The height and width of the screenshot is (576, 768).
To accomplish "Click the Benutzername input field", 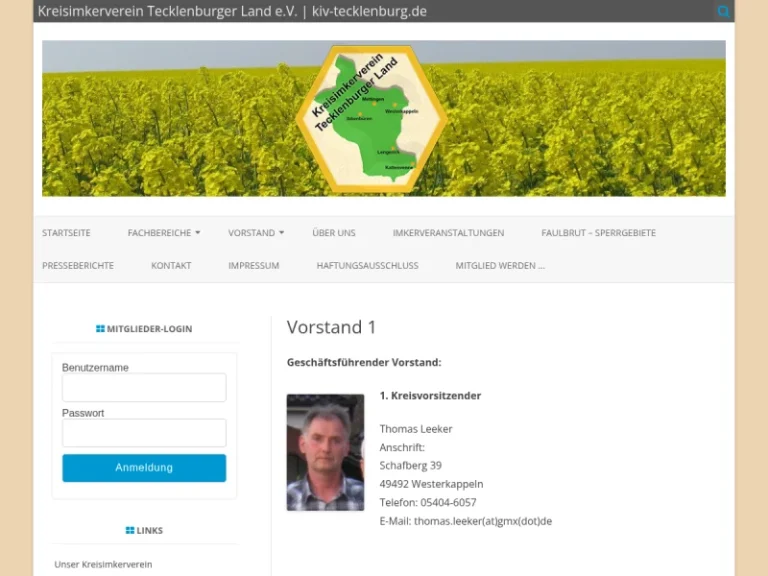I will pyautogui.click(x=144, y=387).
